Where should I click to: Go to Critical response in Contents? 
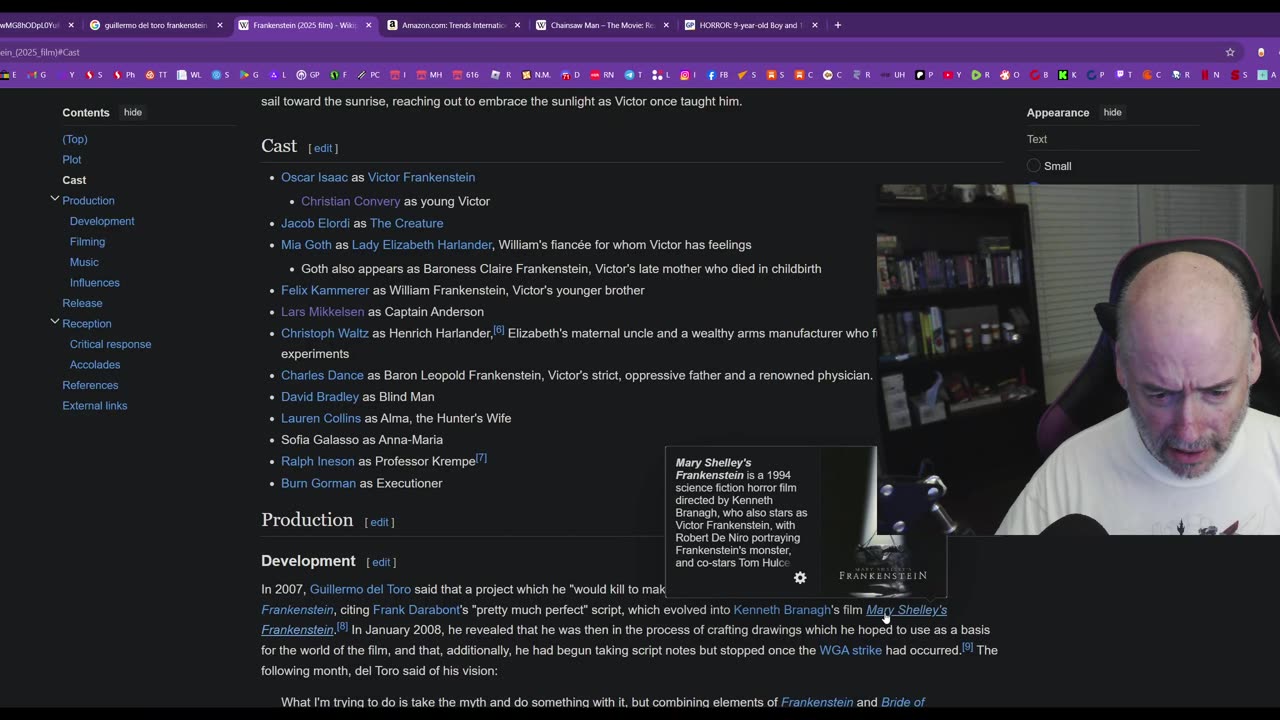(111, 344)
